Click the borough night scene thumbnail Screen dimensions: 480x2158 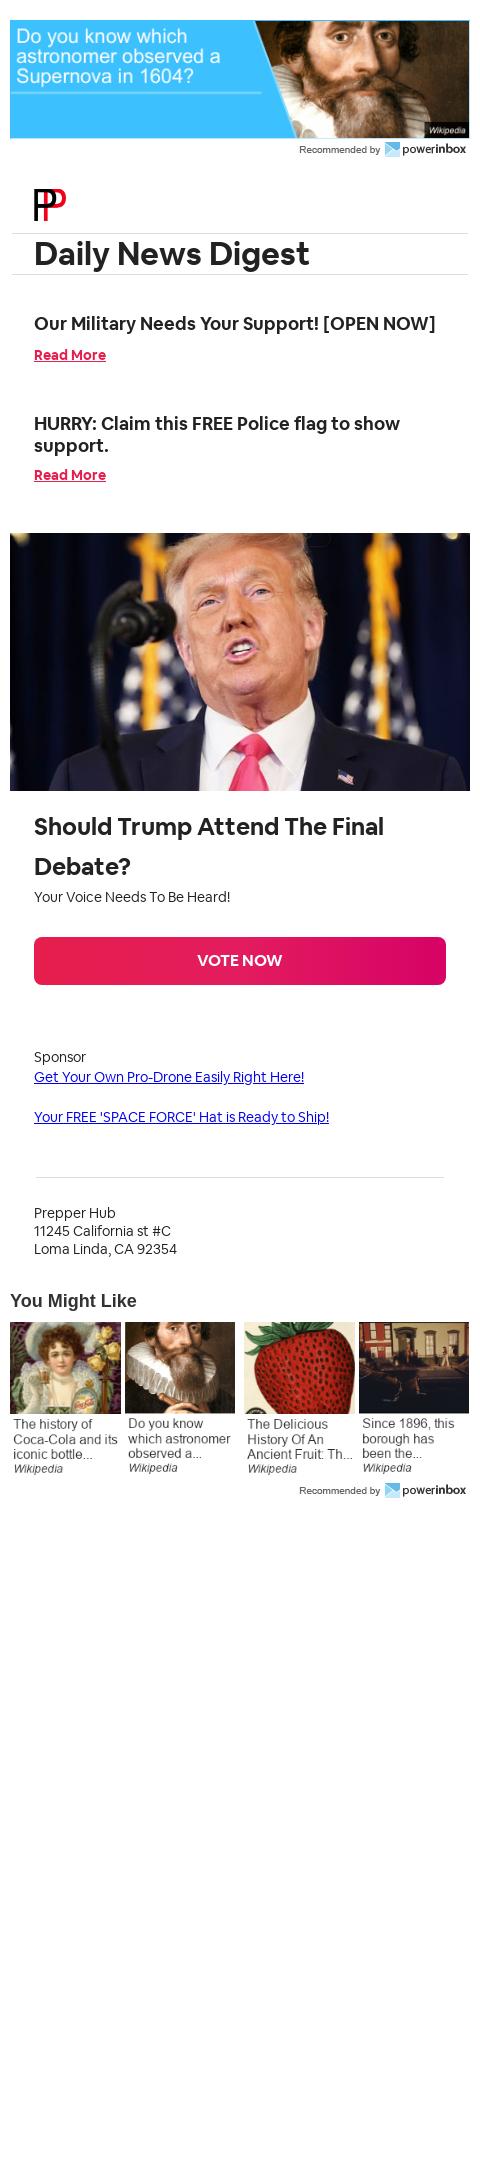click(x=414, y=1367)
